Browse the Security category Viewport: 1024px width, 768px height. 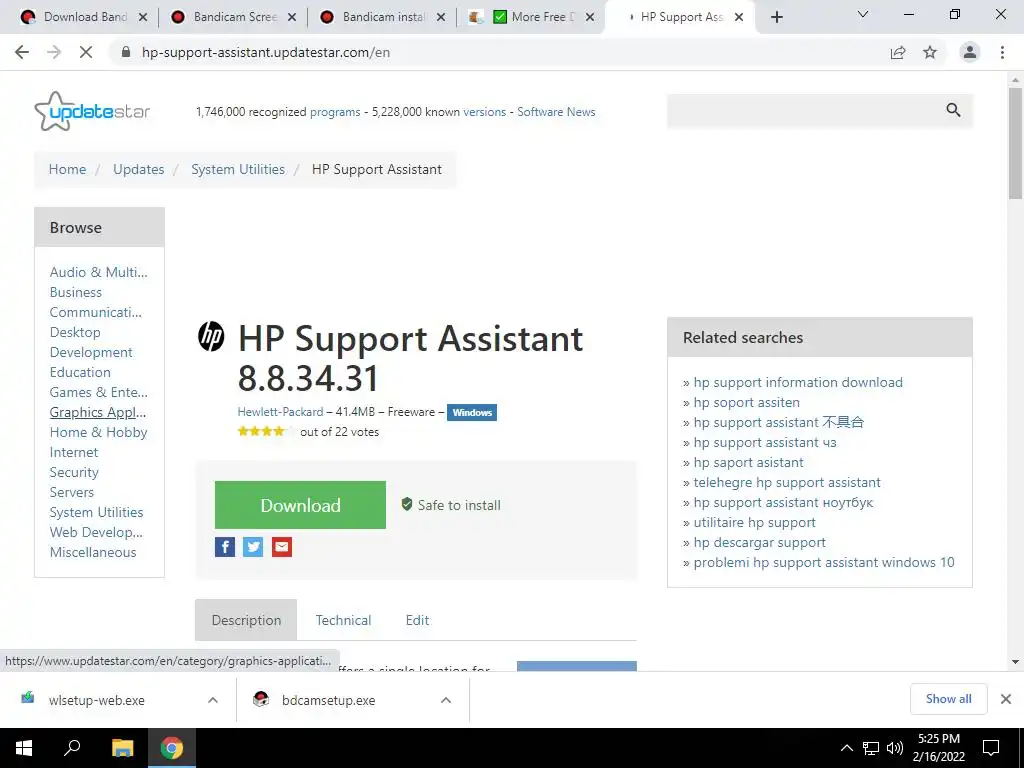coord(74,472)
